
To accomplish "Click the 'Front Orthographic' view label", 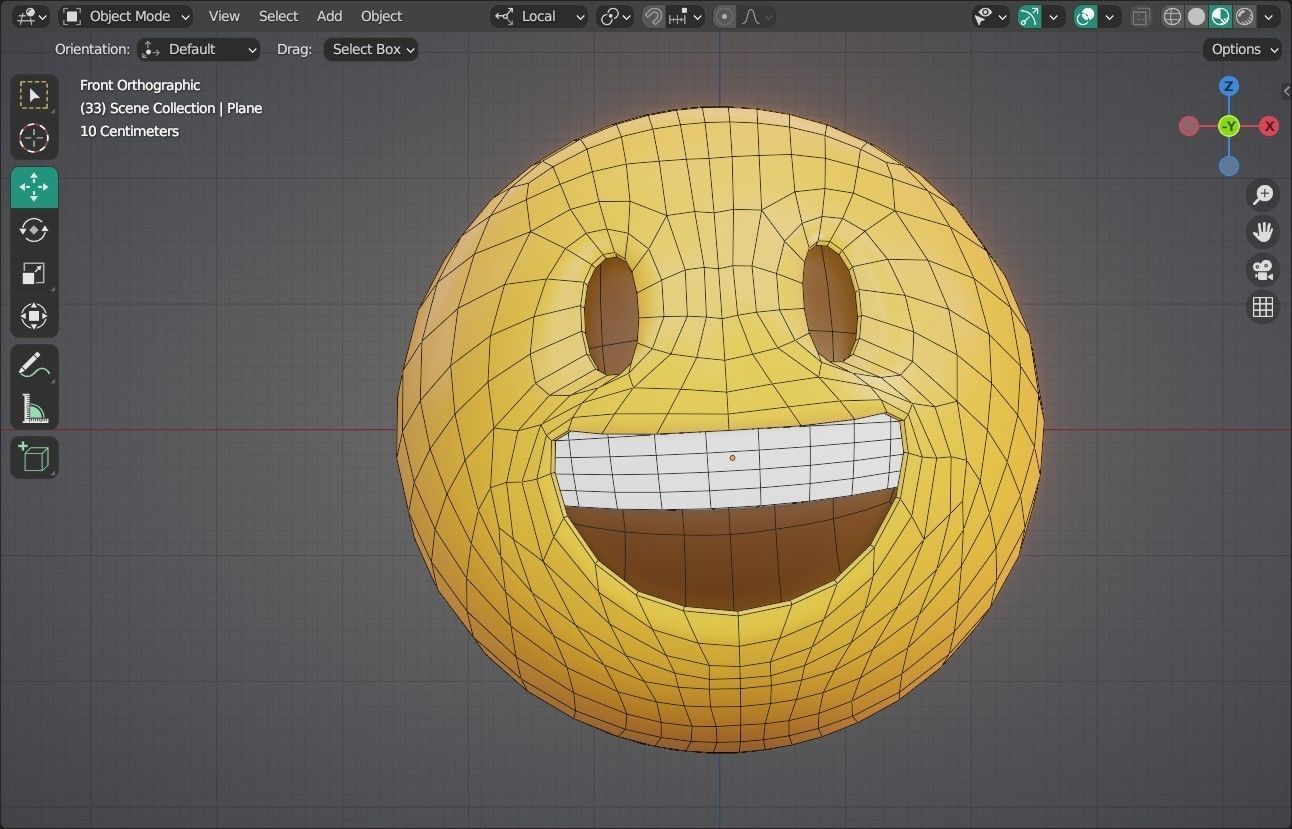I will click(140, 85).
